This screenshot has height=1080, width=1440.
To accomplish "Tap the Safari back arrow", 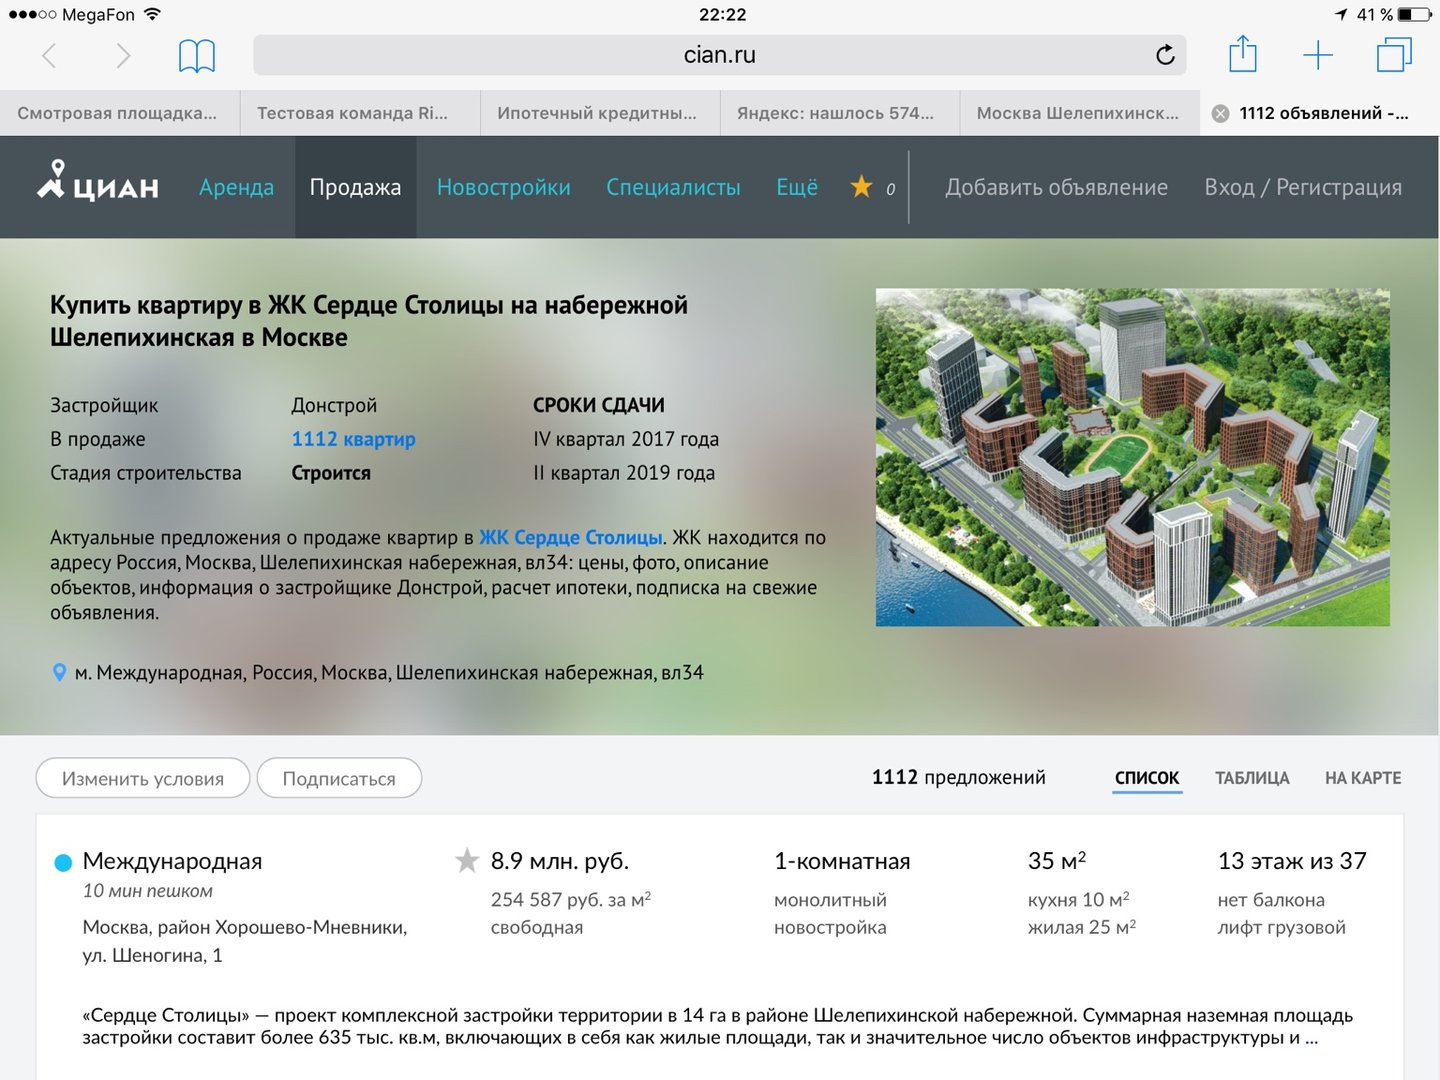I will tap(49, 55).
